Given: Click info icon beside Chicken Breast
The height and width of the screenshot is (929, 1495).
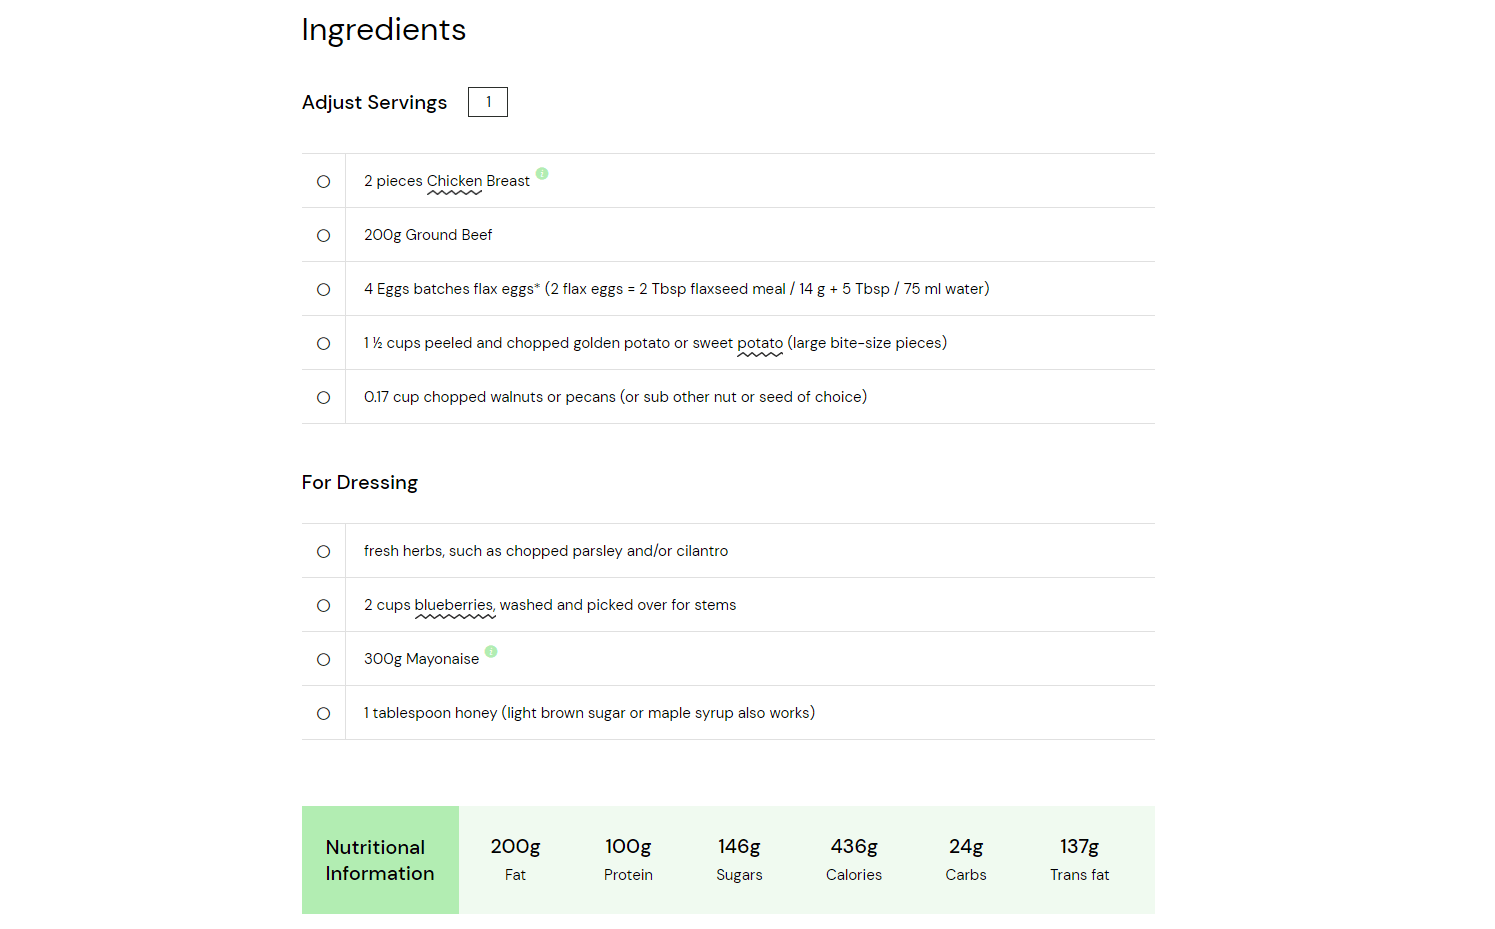Looking at the screenshot, I should [542, 173].
